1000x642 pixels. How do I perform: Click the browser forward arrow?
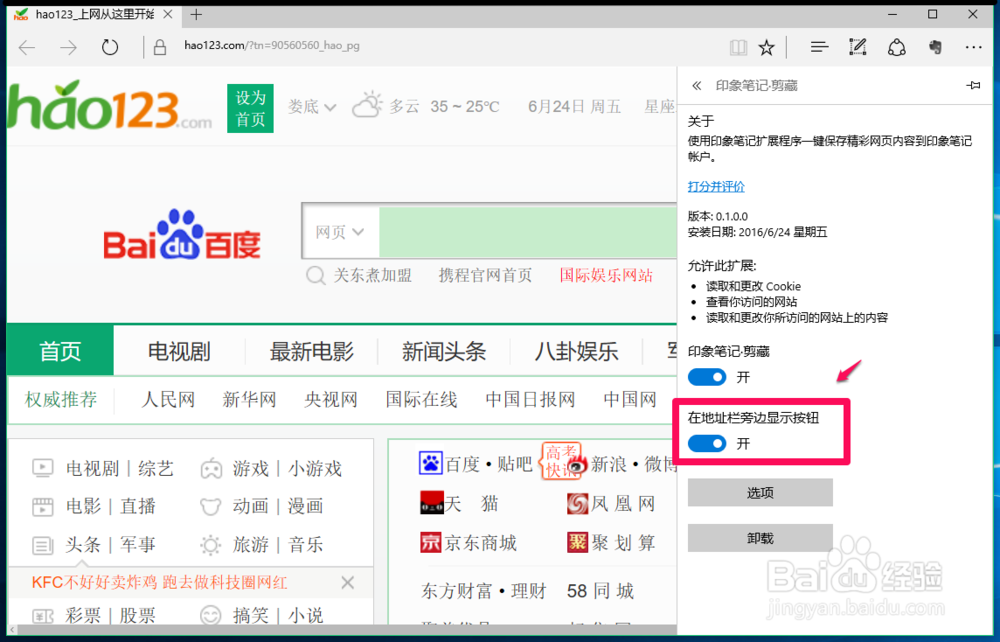pyautogui.click(x=68, y=47)
